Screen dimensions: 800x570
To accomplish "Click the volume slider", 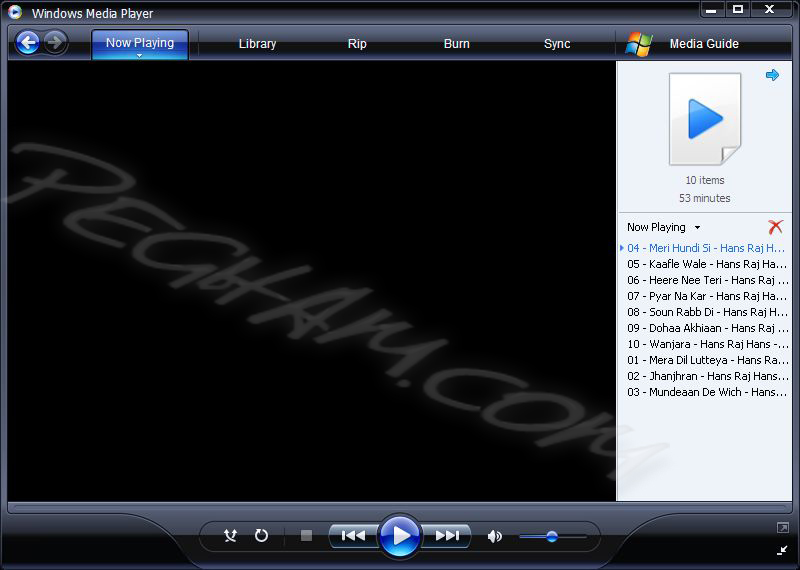I will tap(553, 536).
